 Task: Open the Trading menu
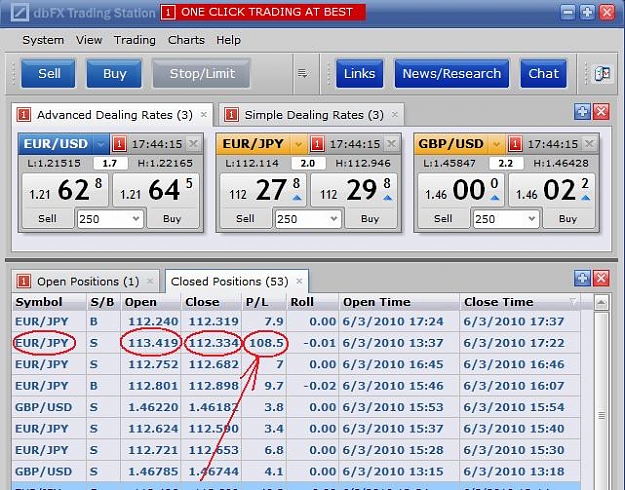[135, 40]
